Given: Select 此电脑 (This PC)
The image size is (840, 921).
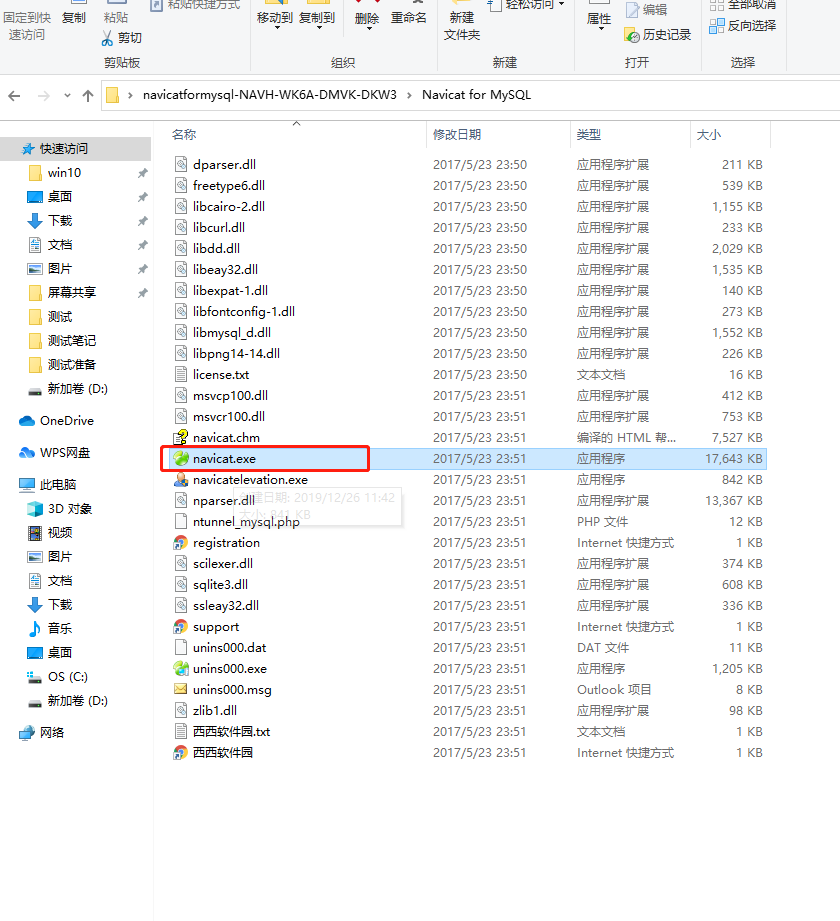Looking at the screenshot, I should click(x=48, y=485).
